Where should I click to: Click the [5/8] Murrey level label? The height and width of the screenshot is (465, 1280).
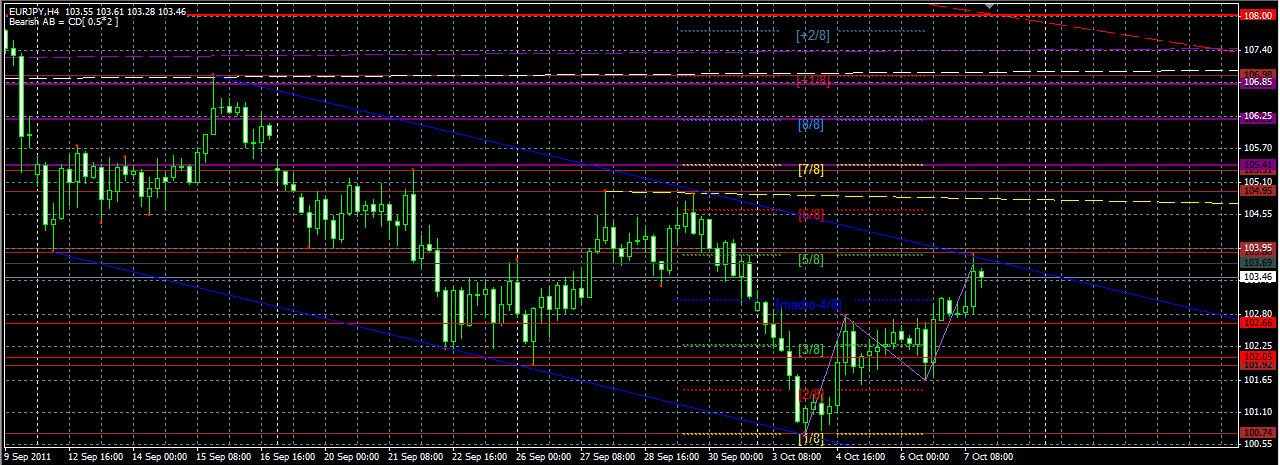point(811,260)
